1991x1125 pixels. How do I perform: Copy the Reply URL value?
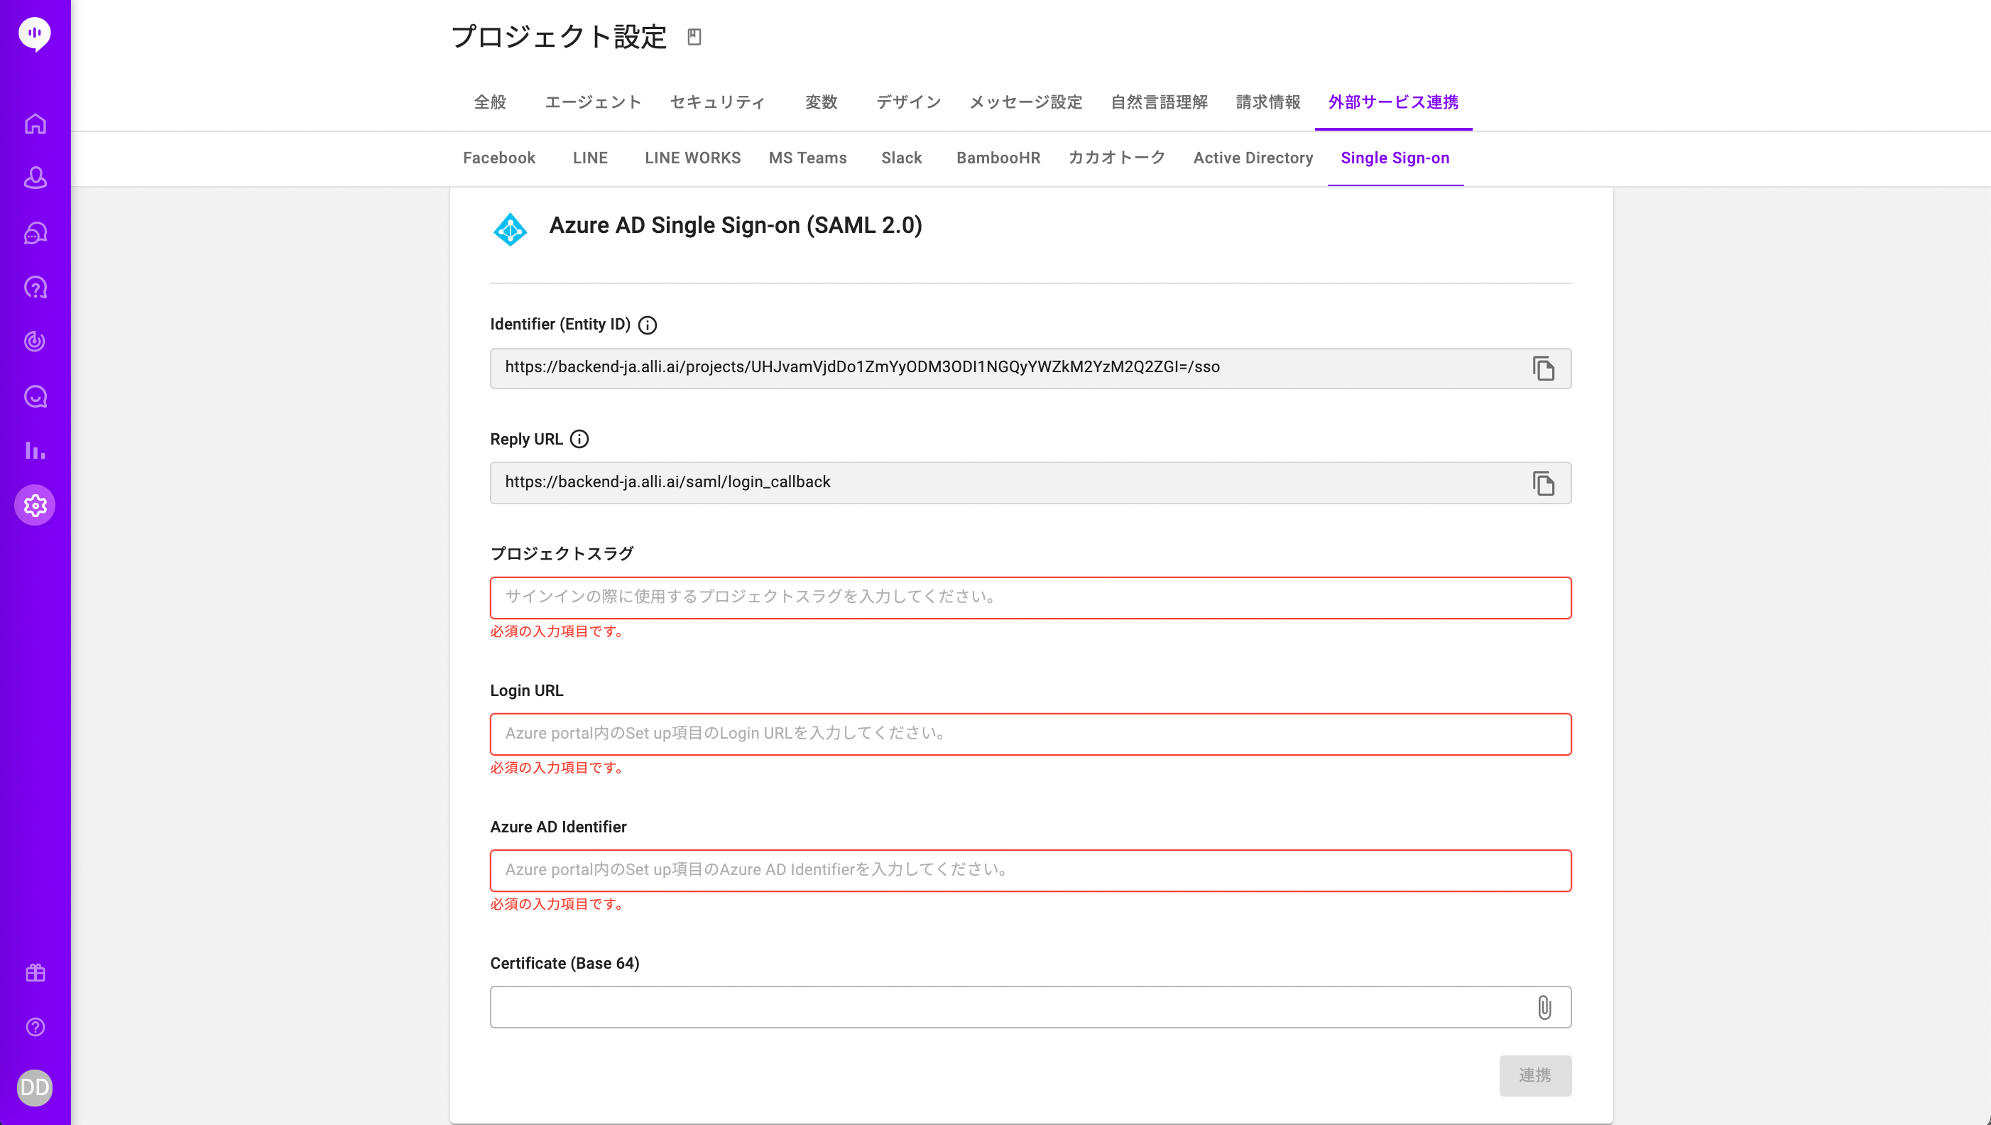click(x=1543, y=484)
